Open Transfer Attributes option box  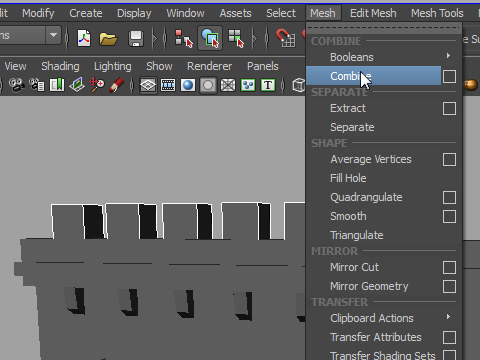tap(449, 337)
